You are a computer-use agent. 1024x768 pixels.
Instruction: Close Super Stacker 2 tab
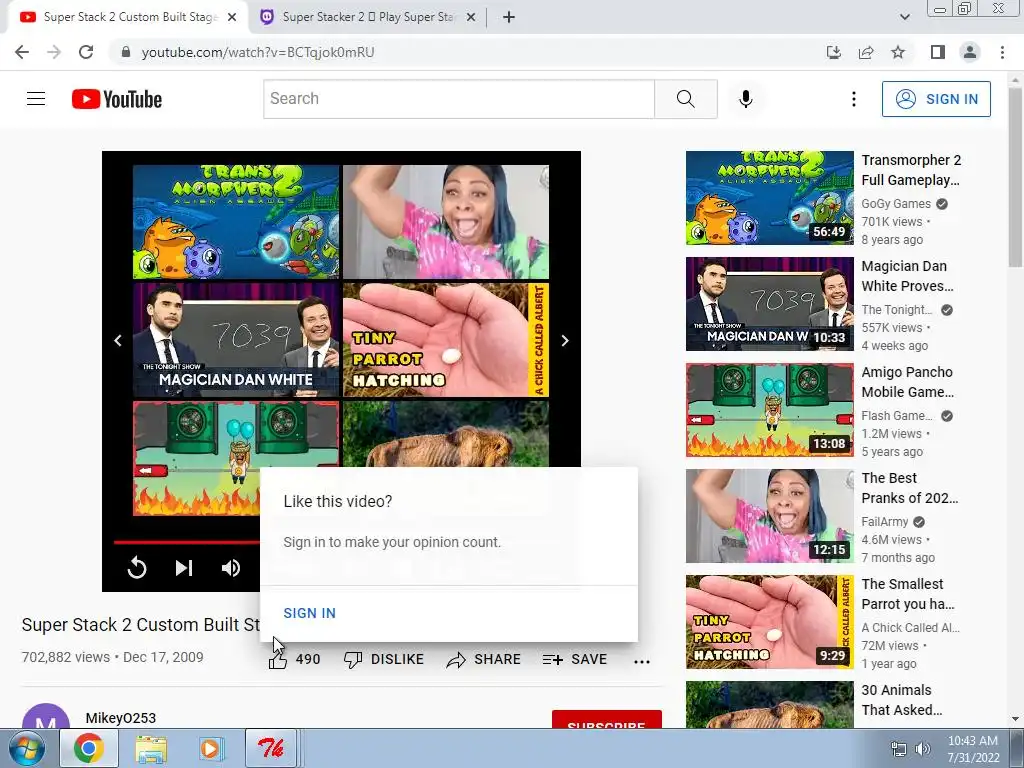pos(471,18)
